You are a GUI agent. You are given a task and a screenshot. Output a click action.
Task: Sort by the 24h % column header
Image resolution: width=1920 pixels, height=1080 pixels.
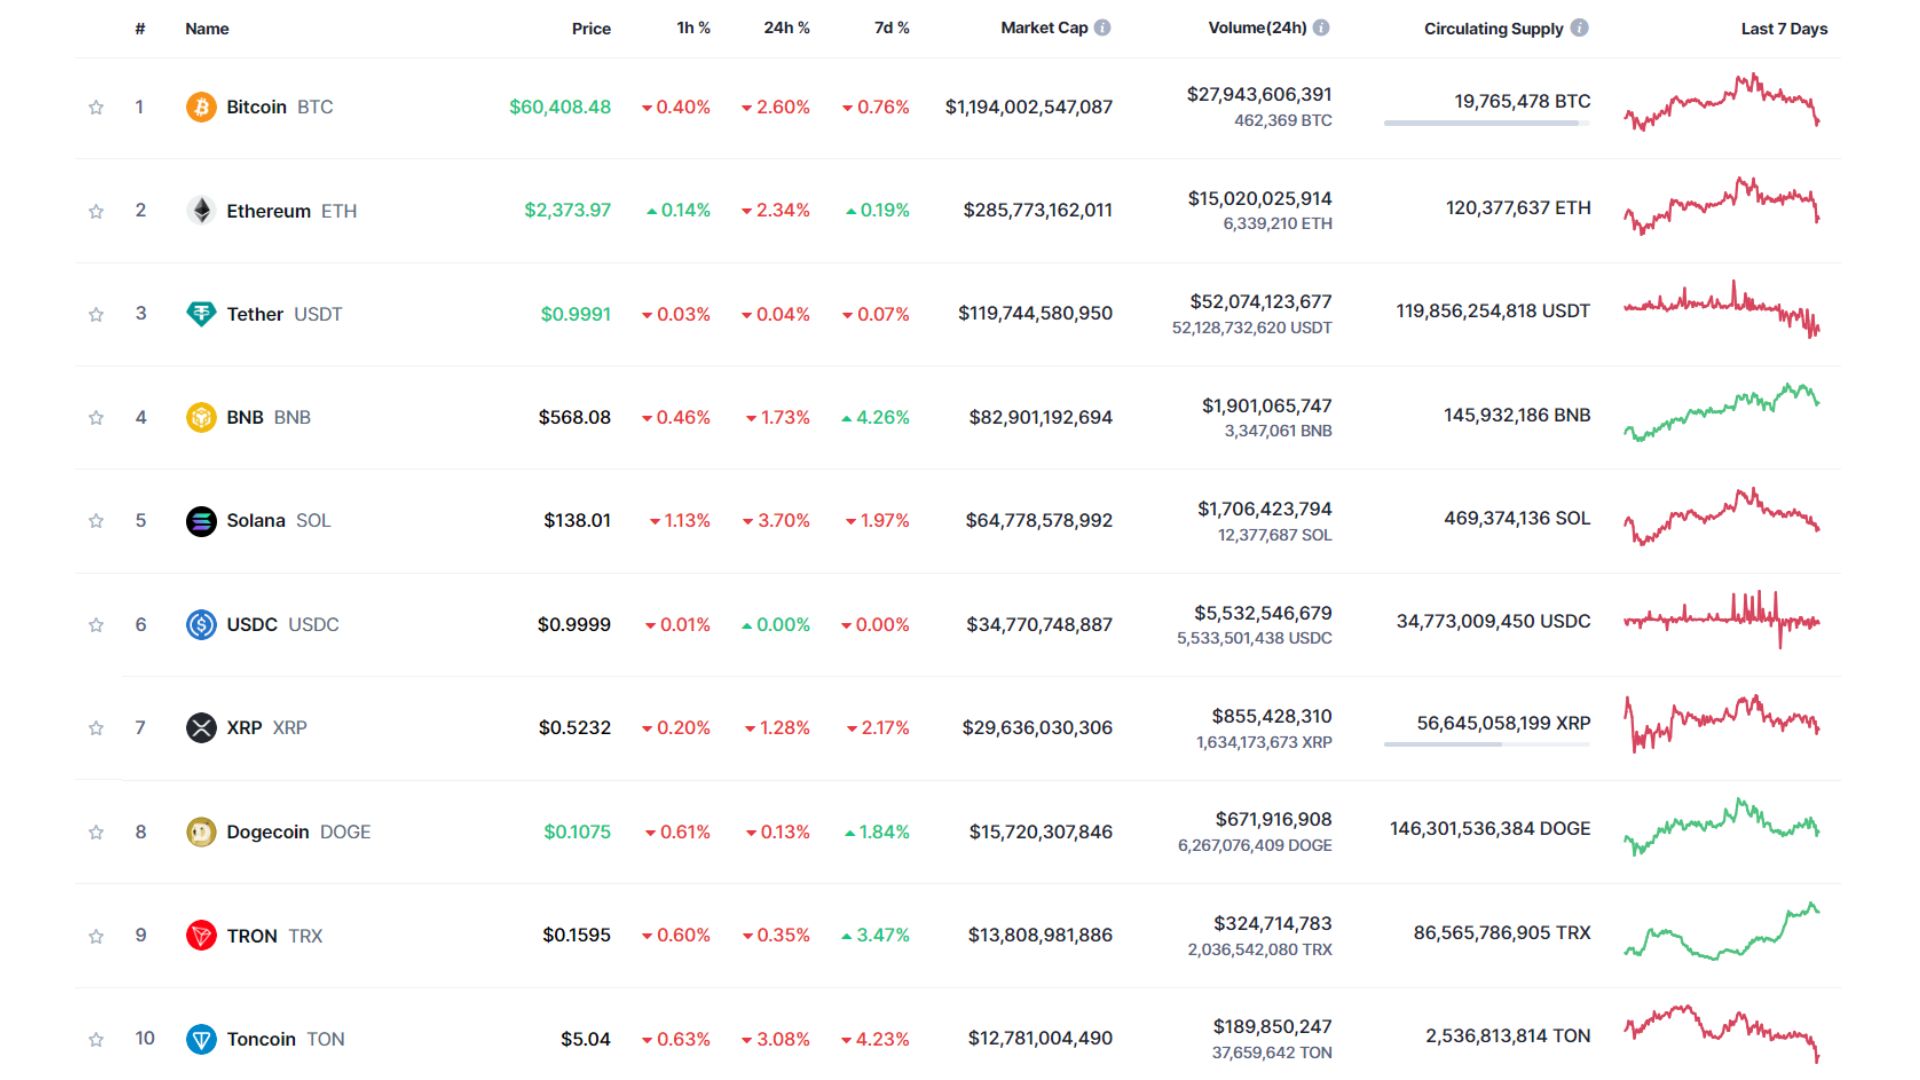click(786, 28)
